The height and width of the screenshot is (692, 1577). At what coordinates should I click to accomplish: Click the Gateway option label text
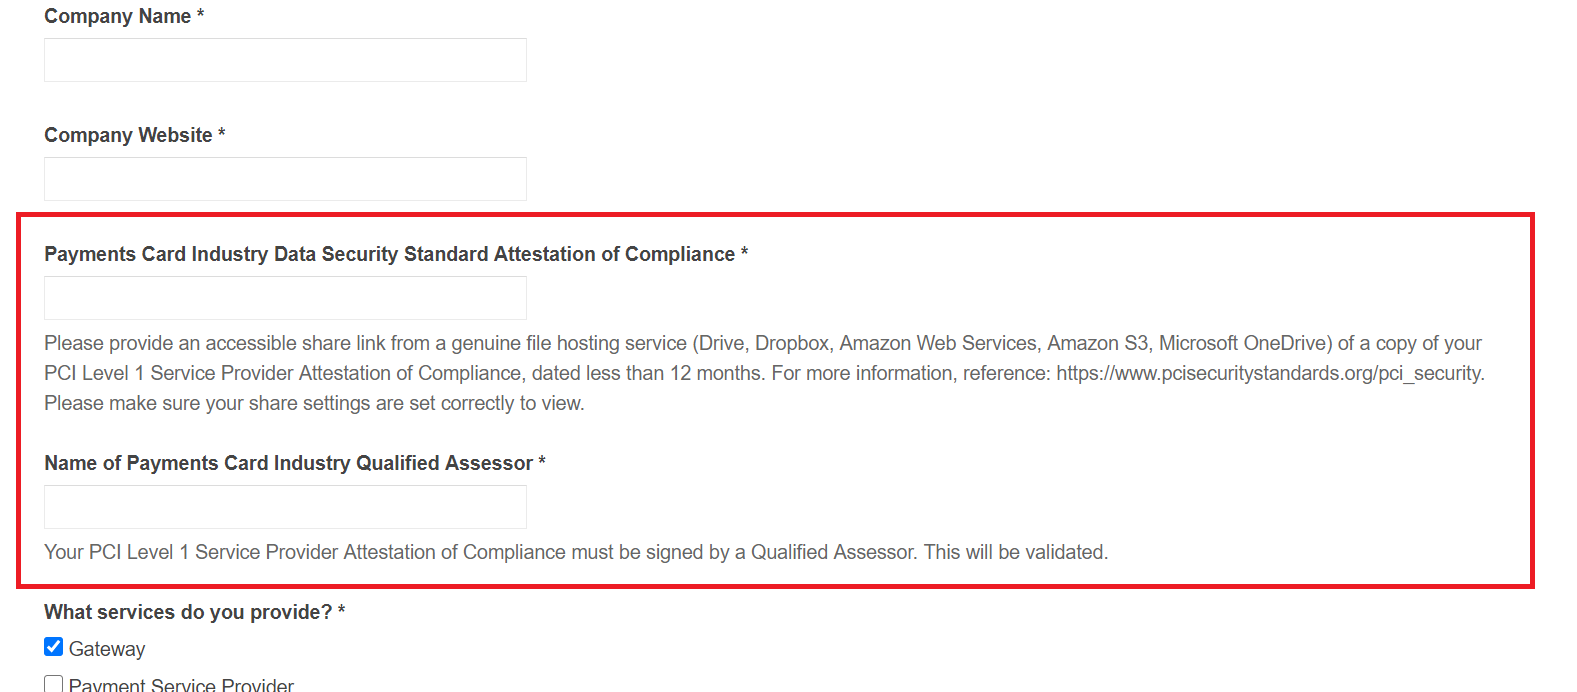[107, 649]
